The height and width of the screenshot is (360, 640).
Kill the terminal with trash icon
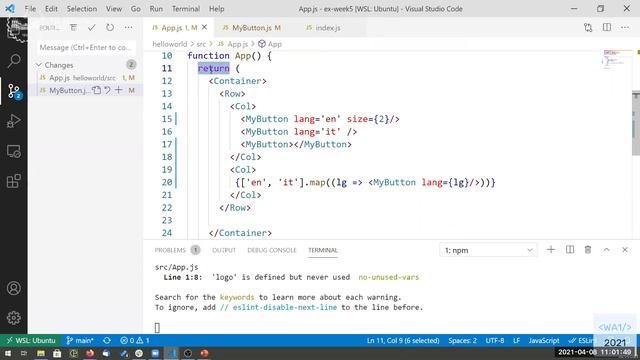[x=588, y=250]
